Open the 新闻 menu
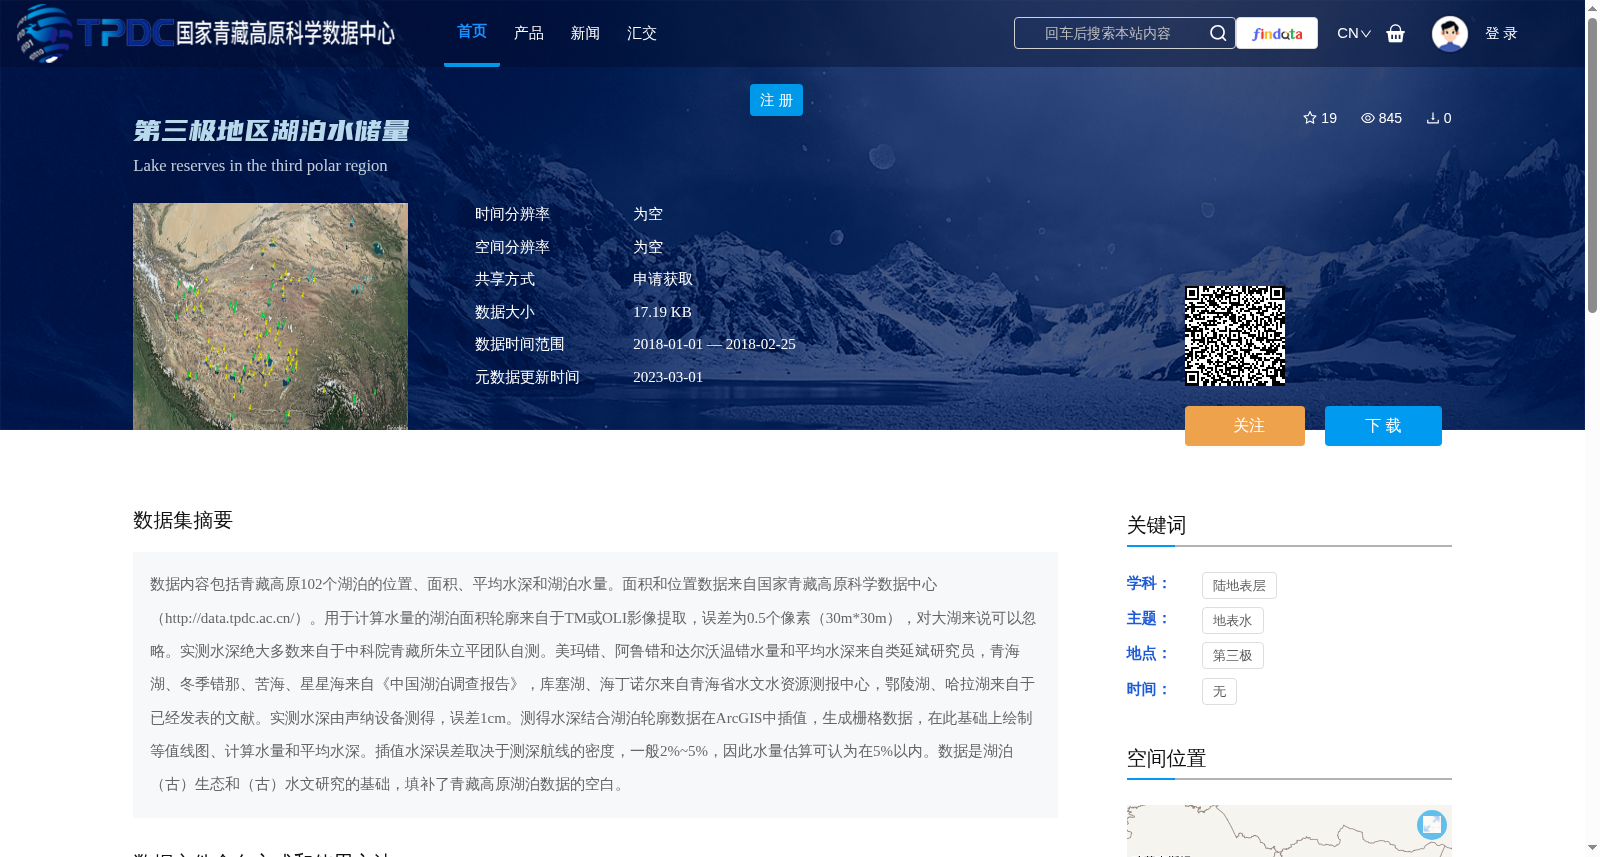Screen dimensions: 1600x857 pos(585,33)
